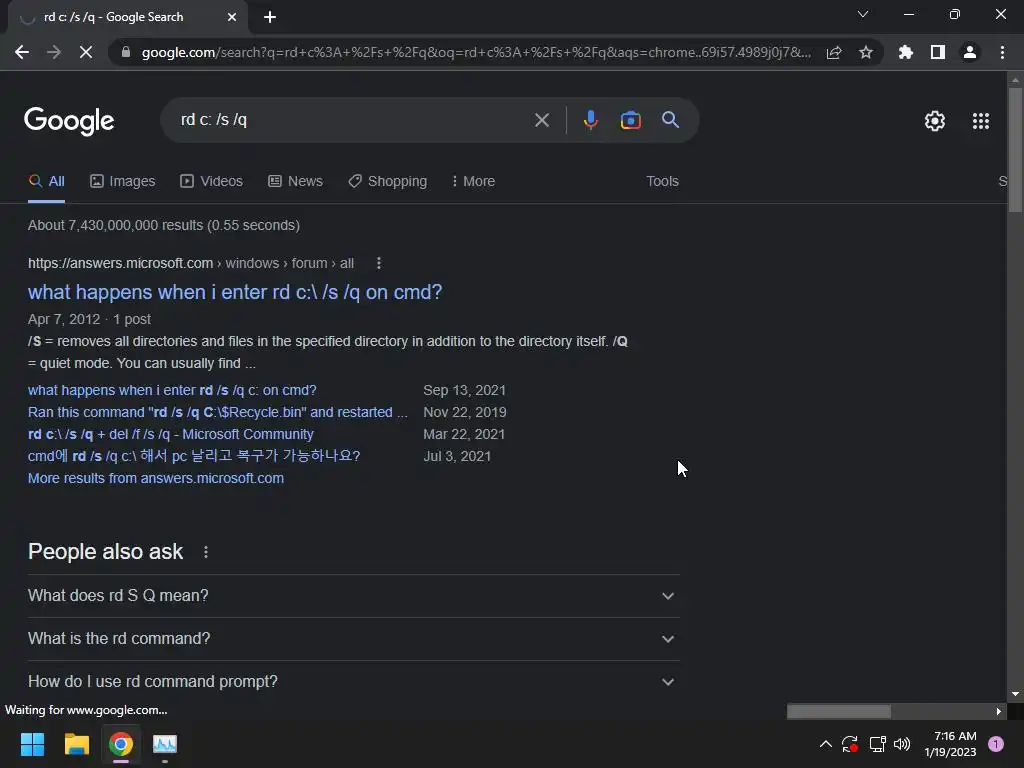Open a new tab with the plus button
Viewport: 1024px width, 768px height.
click(270, 17)
